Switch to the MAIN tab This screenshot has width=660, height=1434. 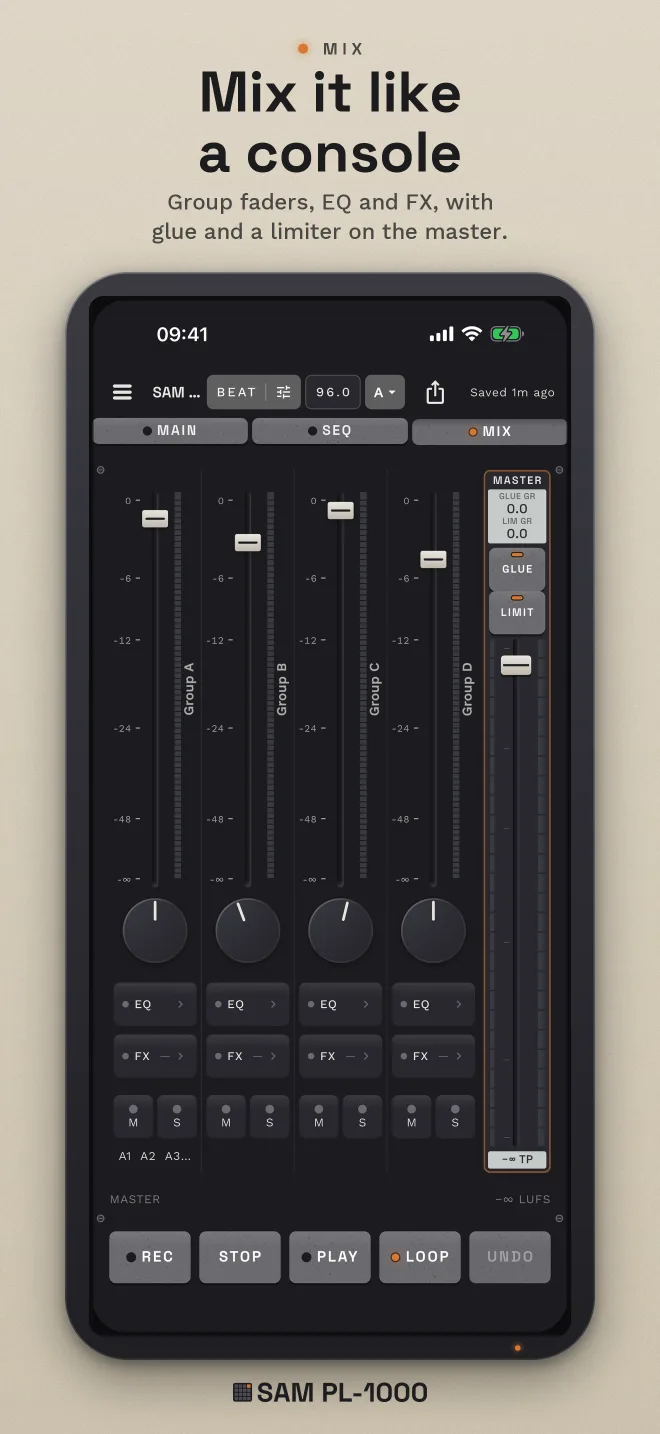point(170,431)
